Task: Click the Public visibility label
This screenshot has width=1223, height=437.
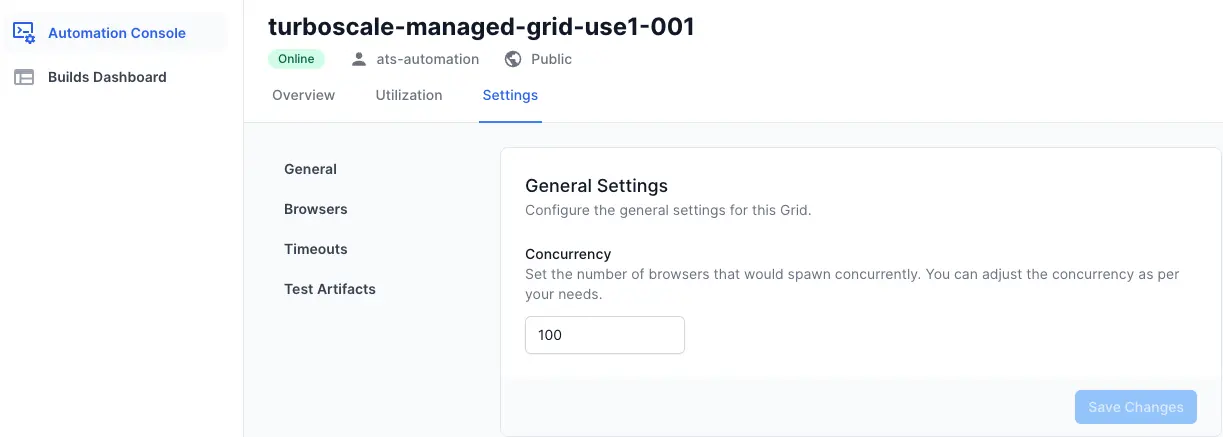Action: (551, 59)
